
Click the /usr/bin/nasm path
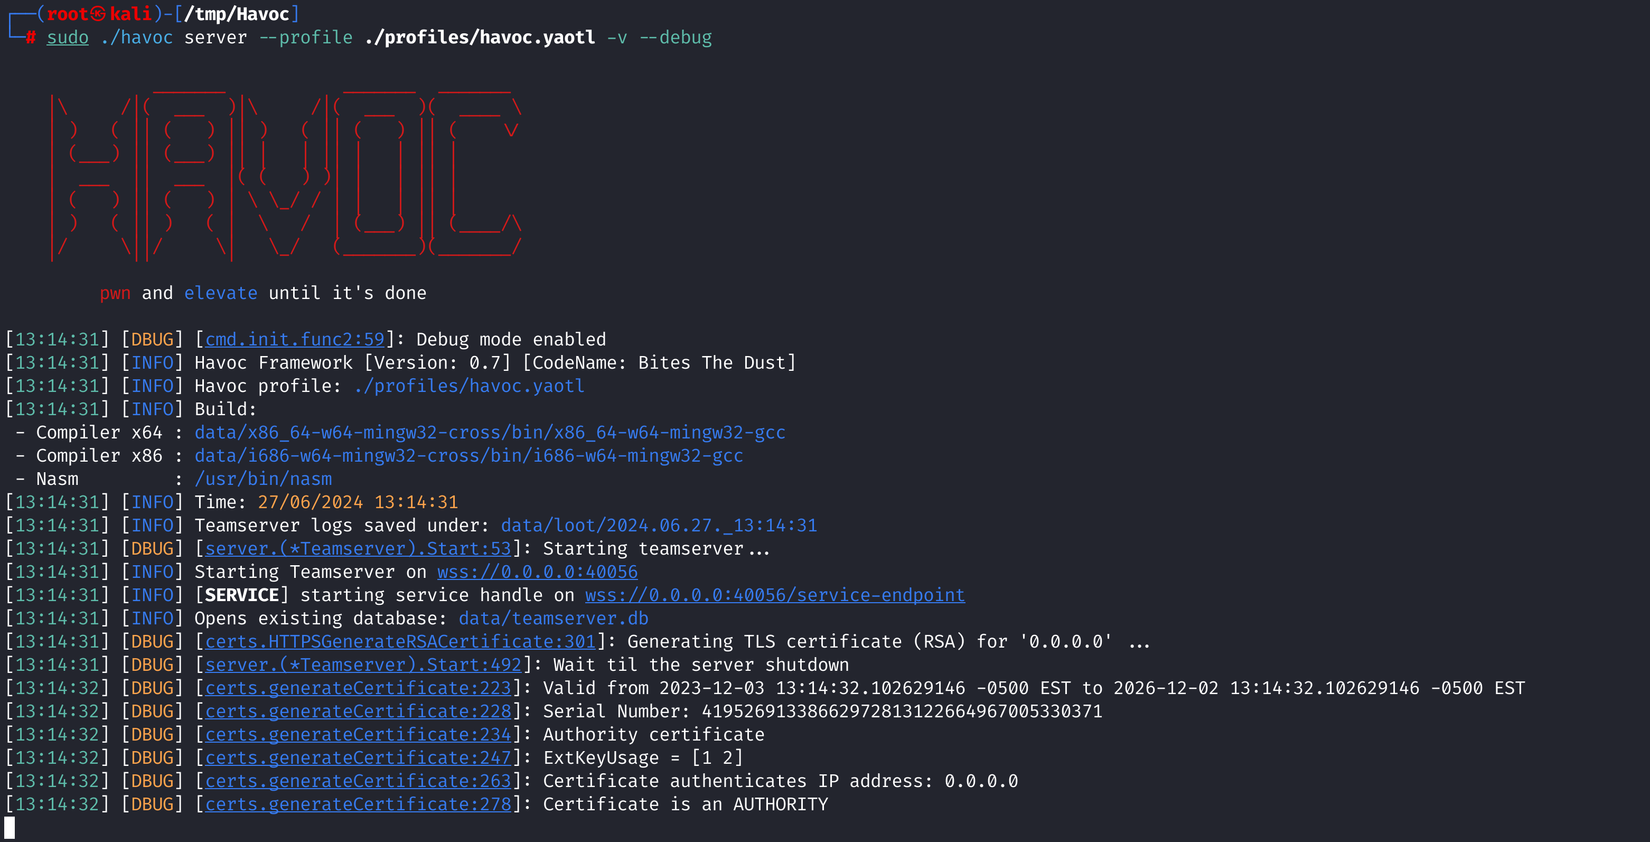pyautogui.click(x=263, y=479)
